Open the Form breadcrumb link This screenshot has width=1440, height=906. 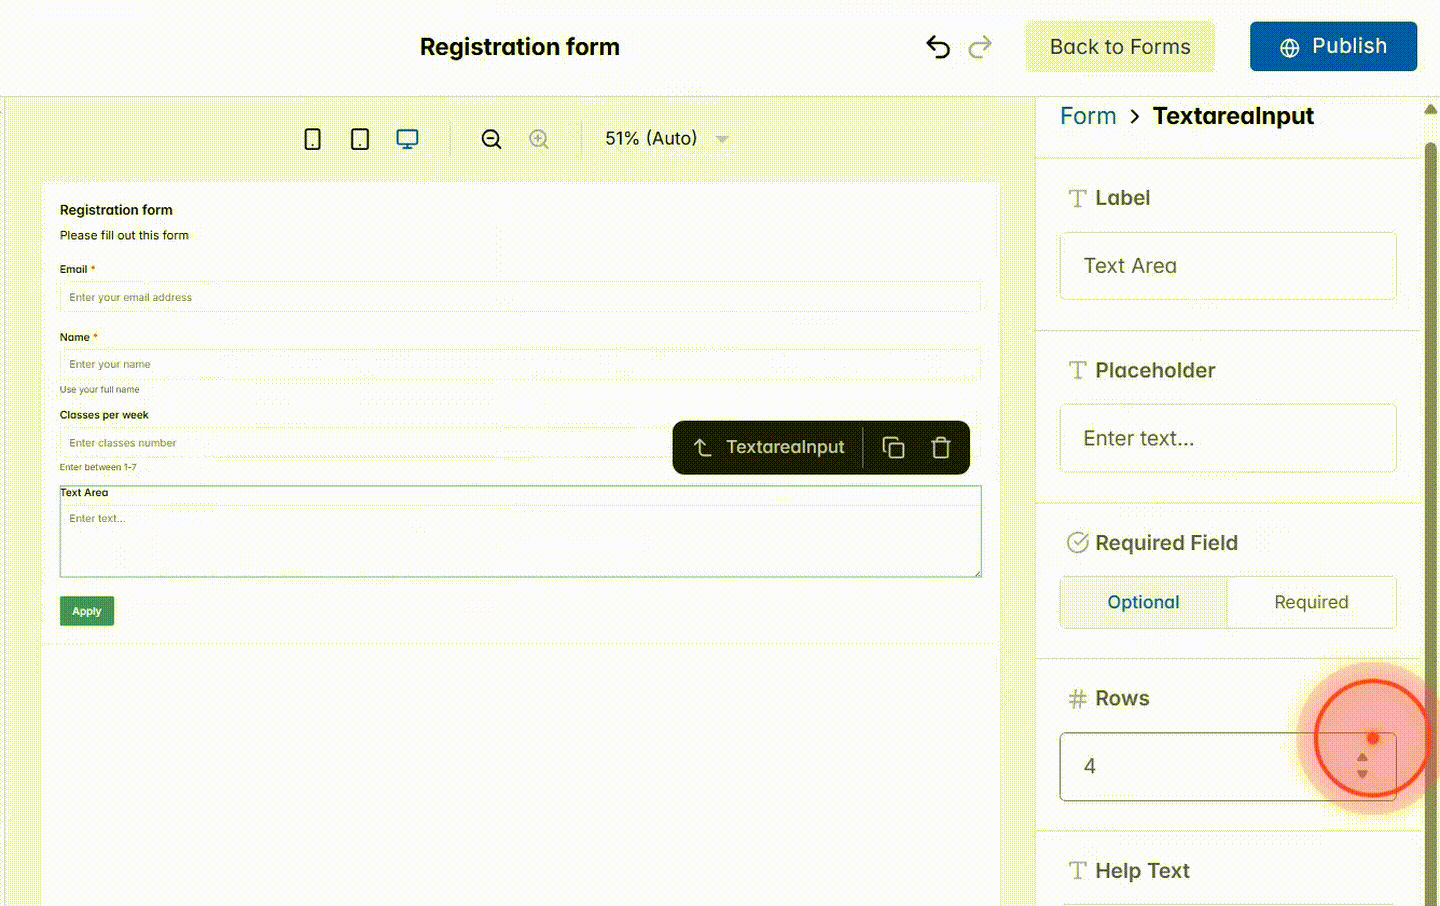[x=1088, y=116]
